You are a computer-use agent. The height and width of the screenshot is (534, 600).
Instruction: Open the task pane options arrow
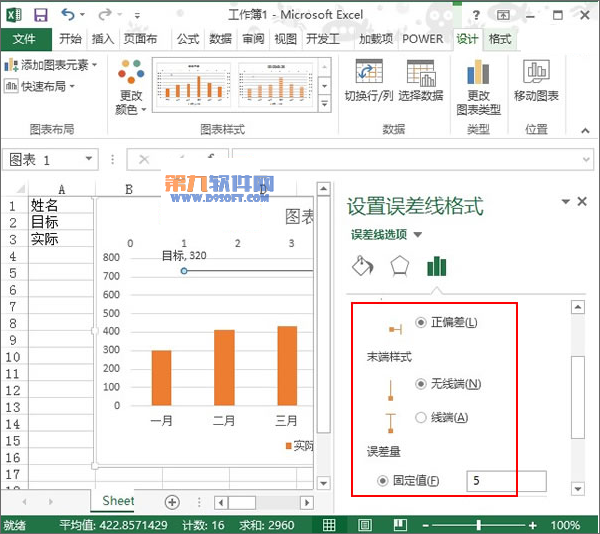pos(565,202)
